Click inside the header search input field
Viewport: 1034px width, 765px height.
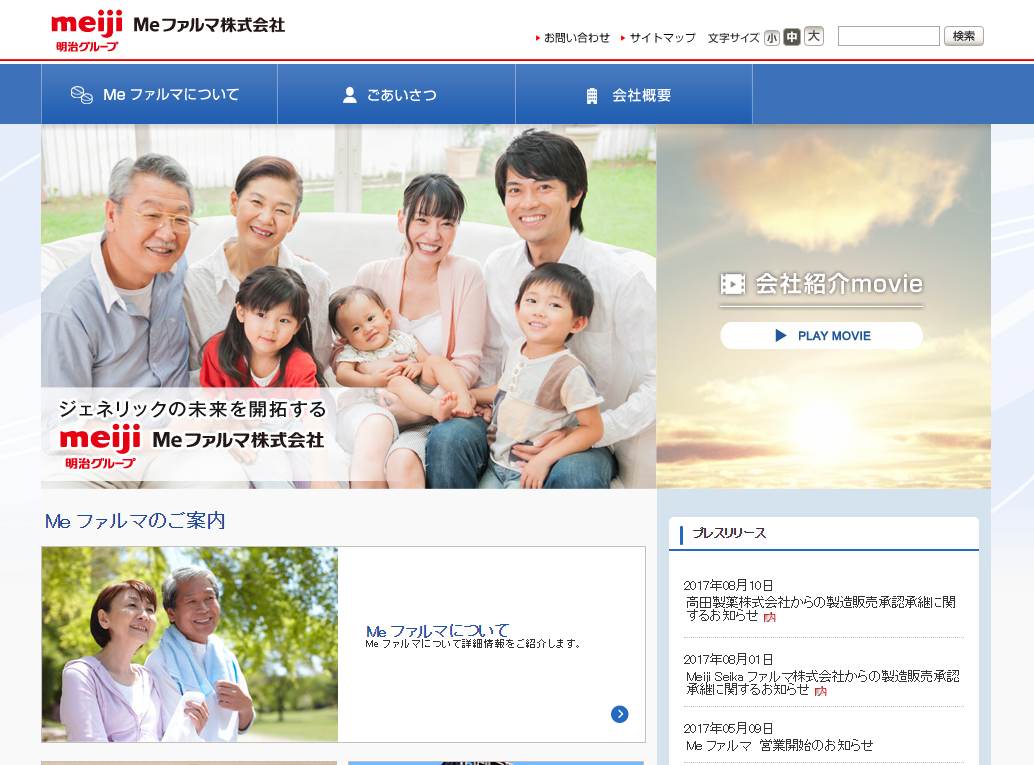click(x=888, y=36)
